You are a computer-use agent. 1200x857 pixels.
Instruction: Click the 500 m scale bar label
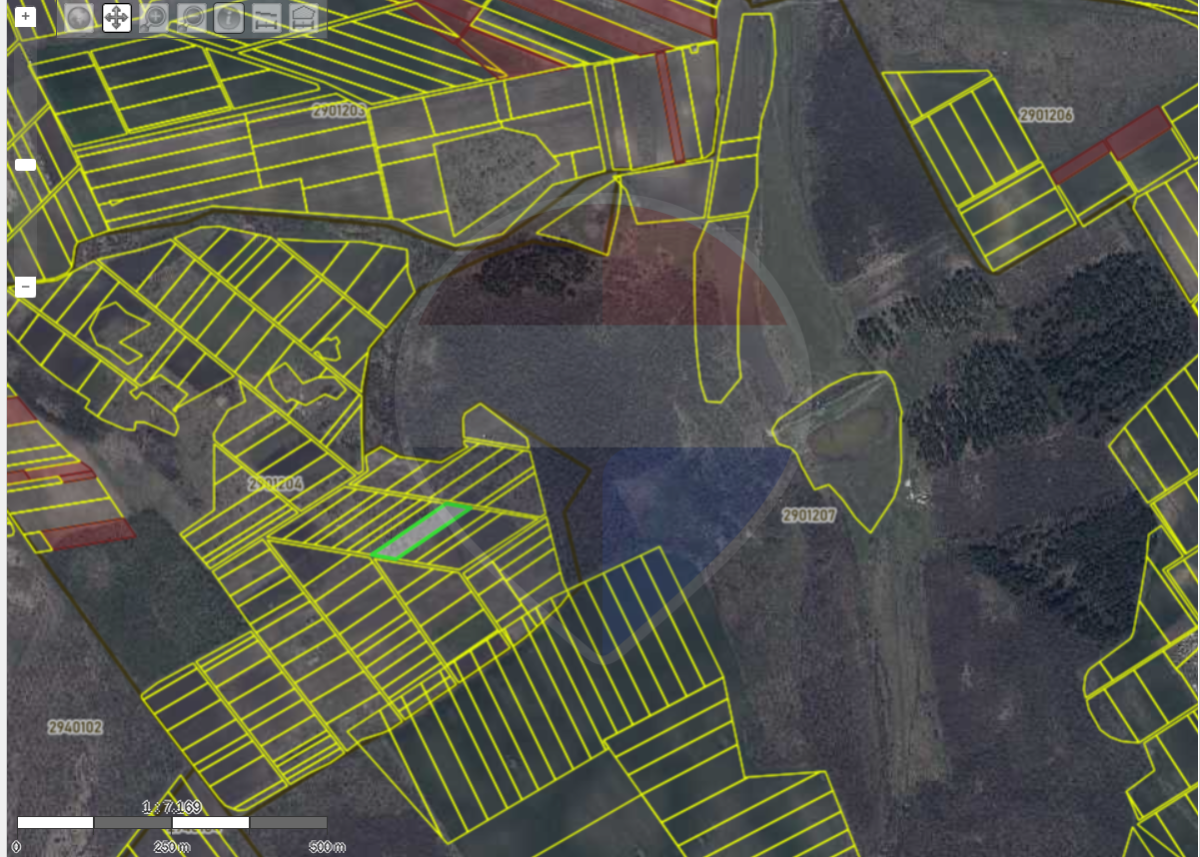(327, 846)
